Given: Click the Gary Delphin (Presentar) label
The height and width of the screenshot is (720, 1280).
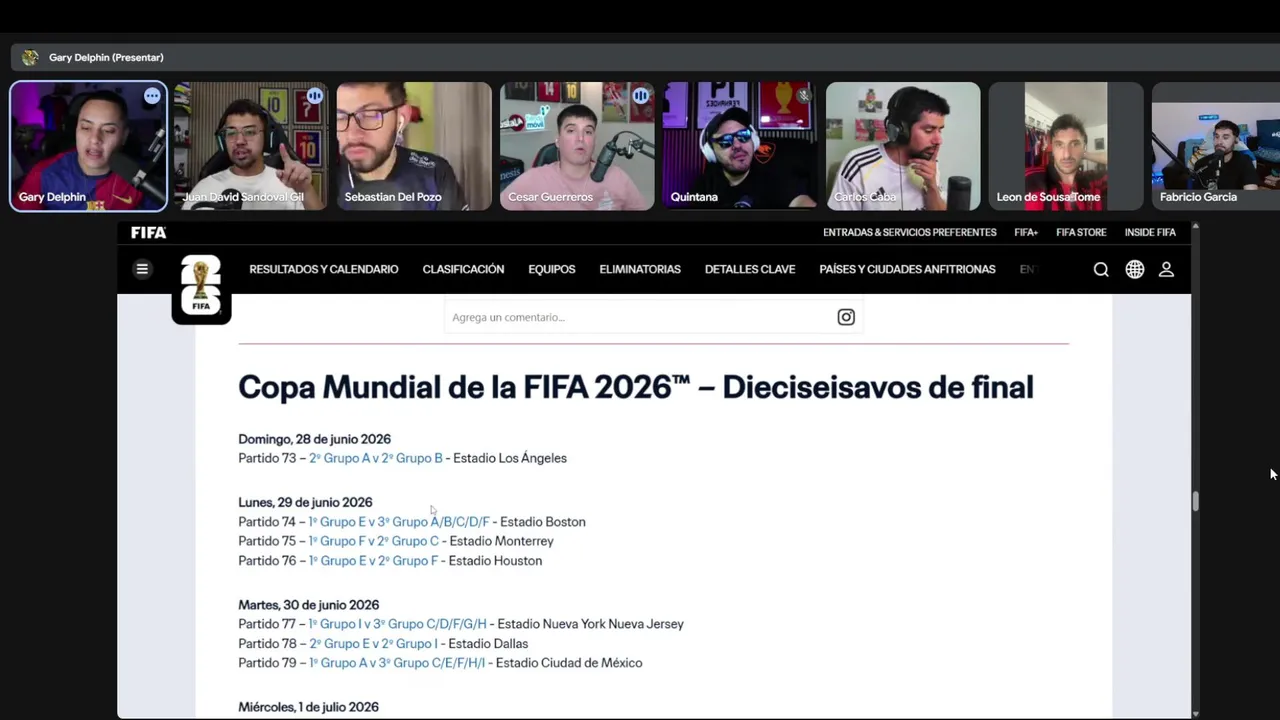Looking at the screenshot, I should coord(106,57).
